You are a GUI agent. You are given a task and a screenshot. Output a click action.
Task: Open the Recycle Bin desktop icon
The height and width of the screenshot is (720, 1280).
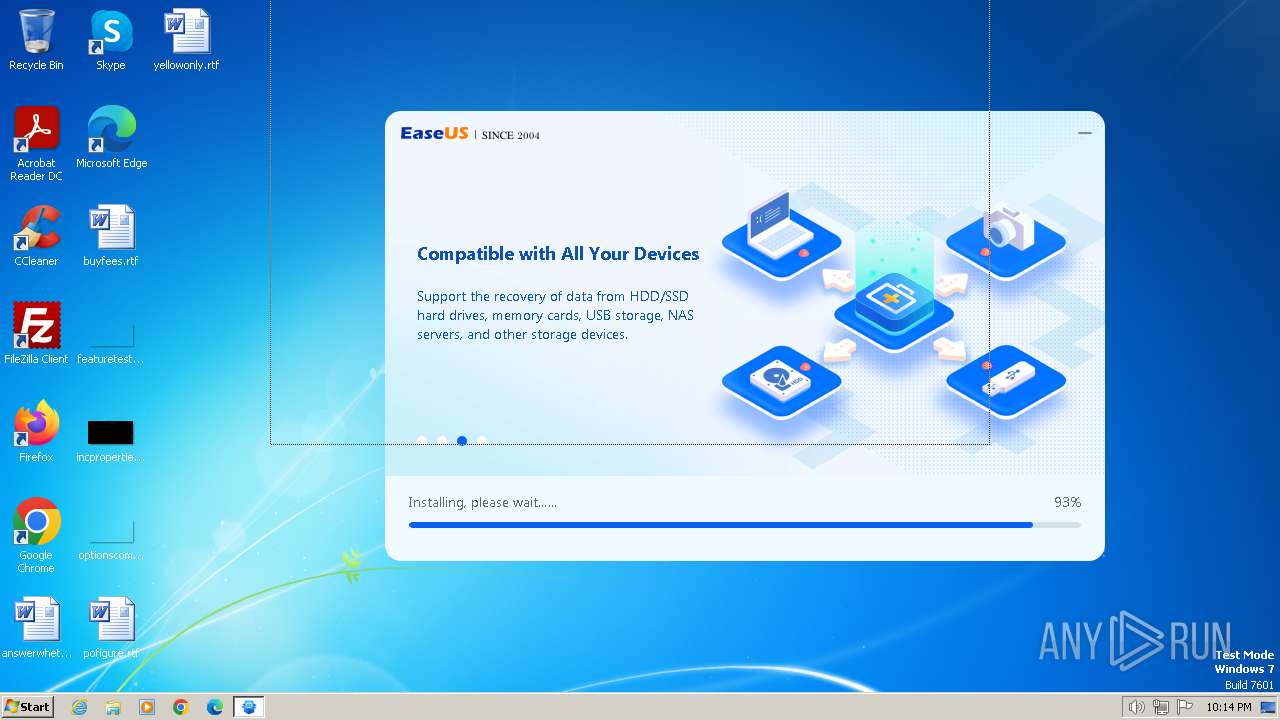point(36,40)
